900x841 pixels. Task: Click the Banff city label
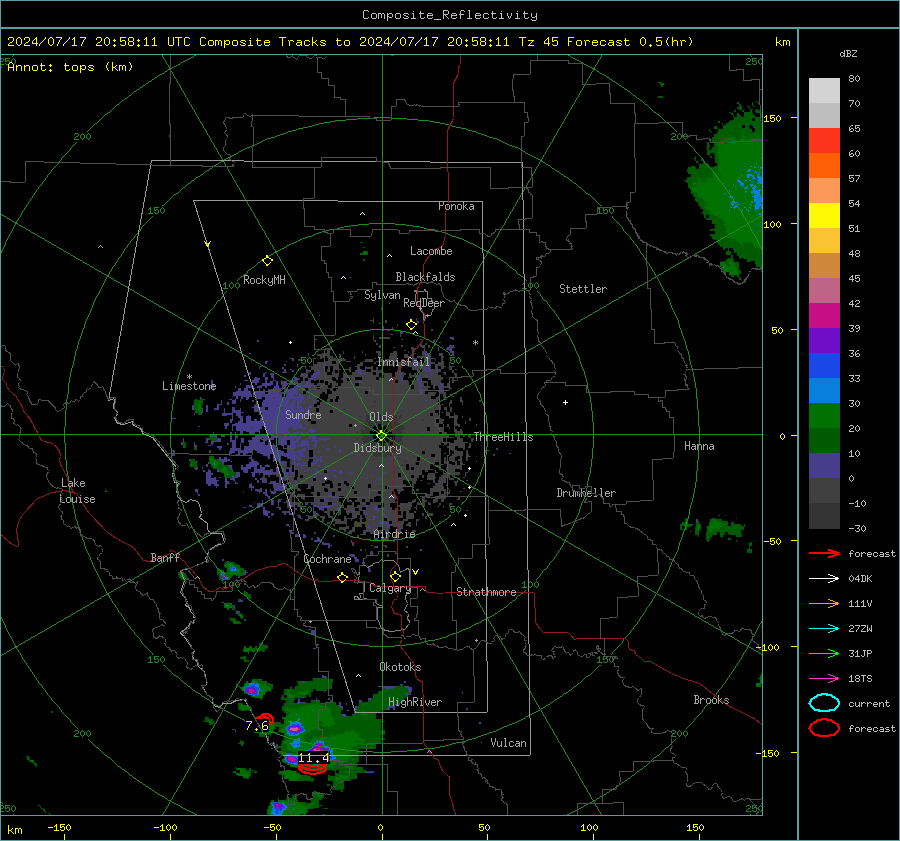pos(165,558)
